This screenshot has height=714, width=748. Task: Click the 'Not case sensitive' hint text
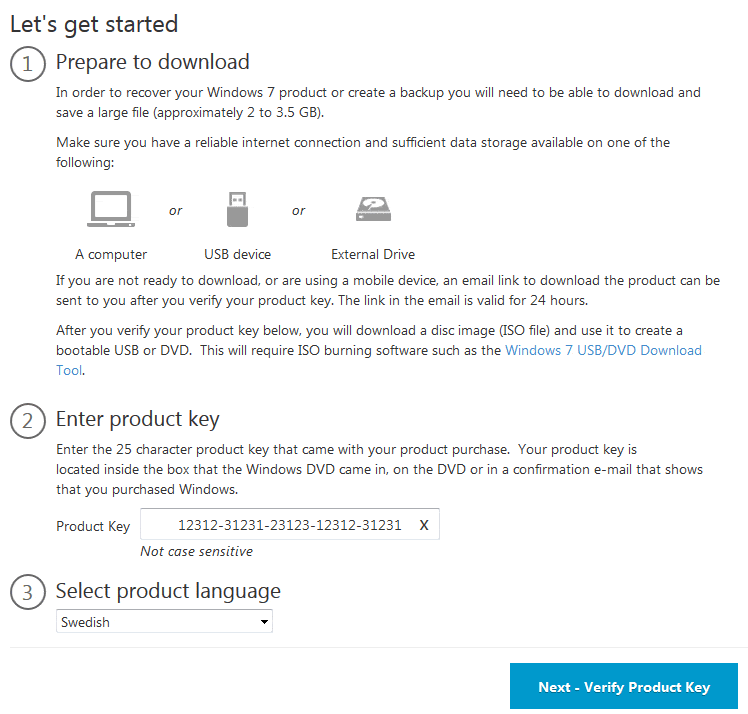(197, 551)
